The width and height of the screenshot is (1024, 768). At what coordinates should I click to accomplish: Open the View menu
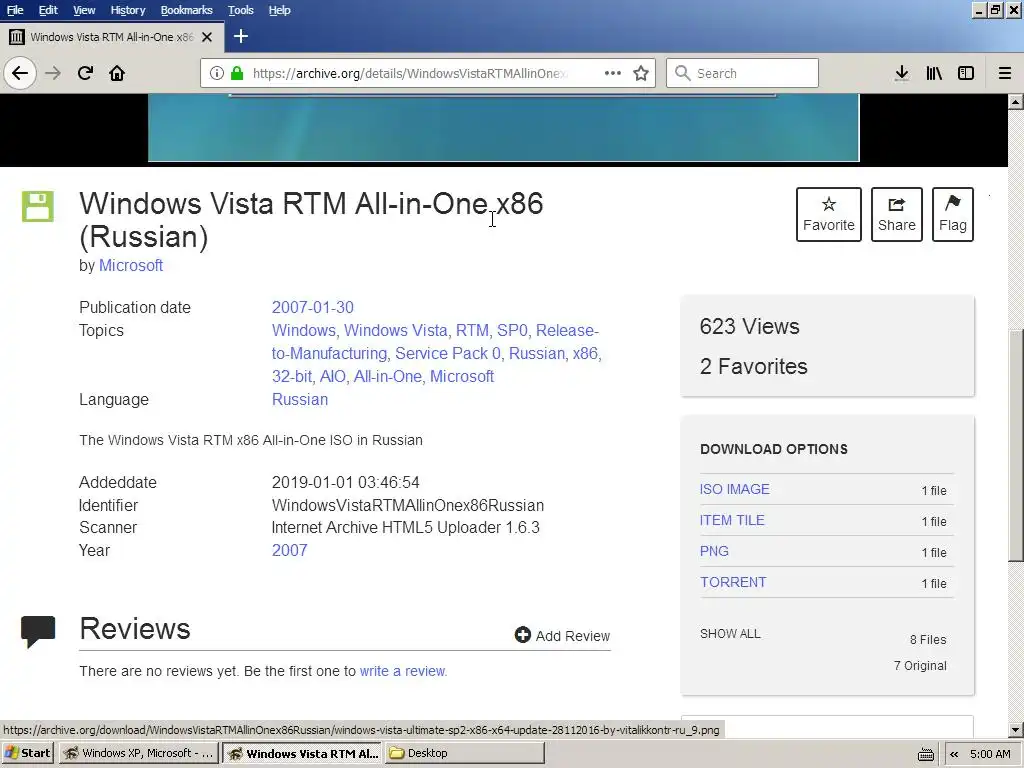pyautogui.click(x=84, y=10)
